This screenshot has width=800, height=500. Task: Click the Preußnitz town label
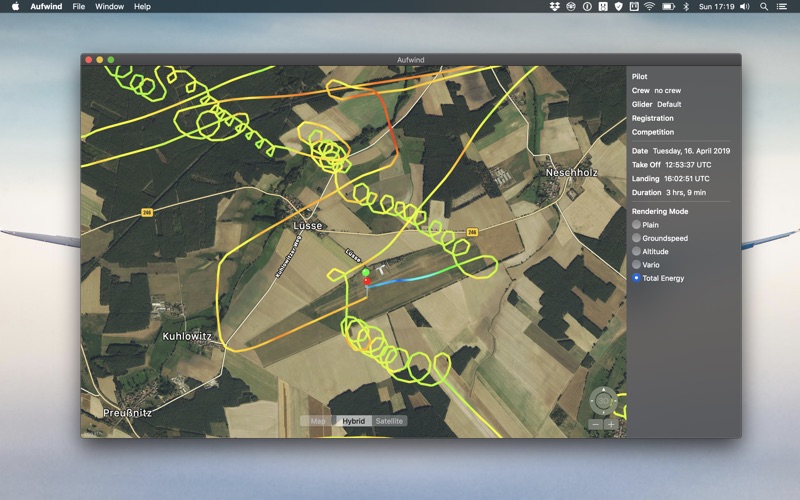tap(127, 413)
